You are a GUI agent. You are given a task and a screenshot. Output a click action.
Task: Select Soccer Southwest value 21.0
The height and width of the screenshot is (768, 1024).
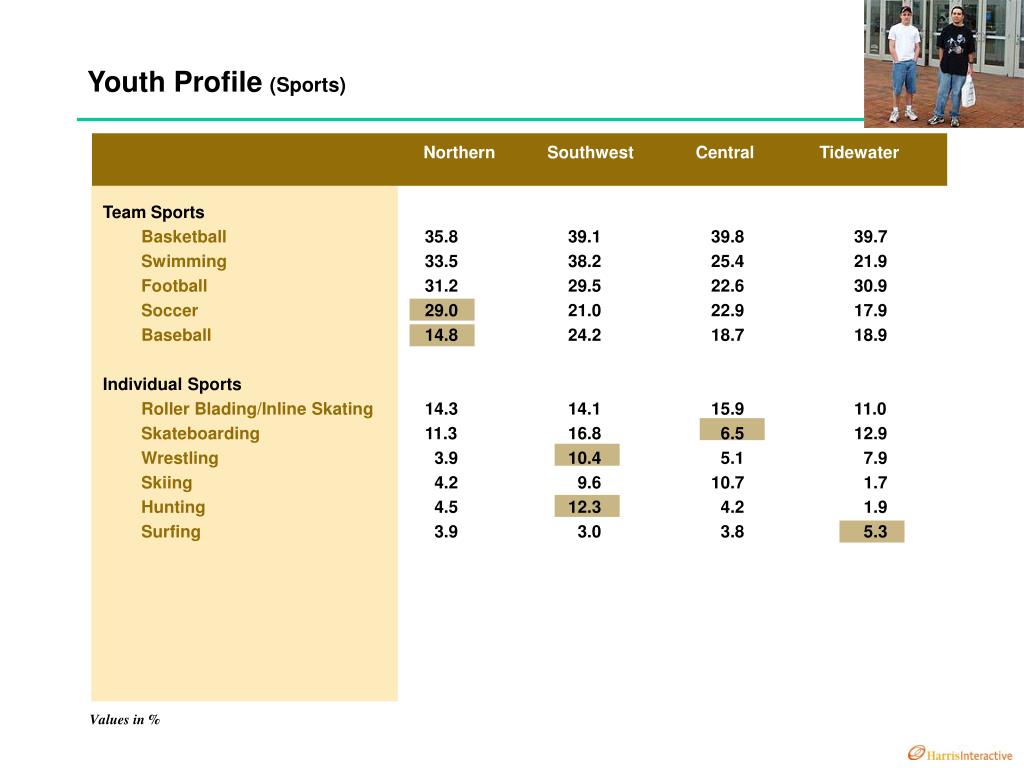pyautogui.click(x=584, y=310)
